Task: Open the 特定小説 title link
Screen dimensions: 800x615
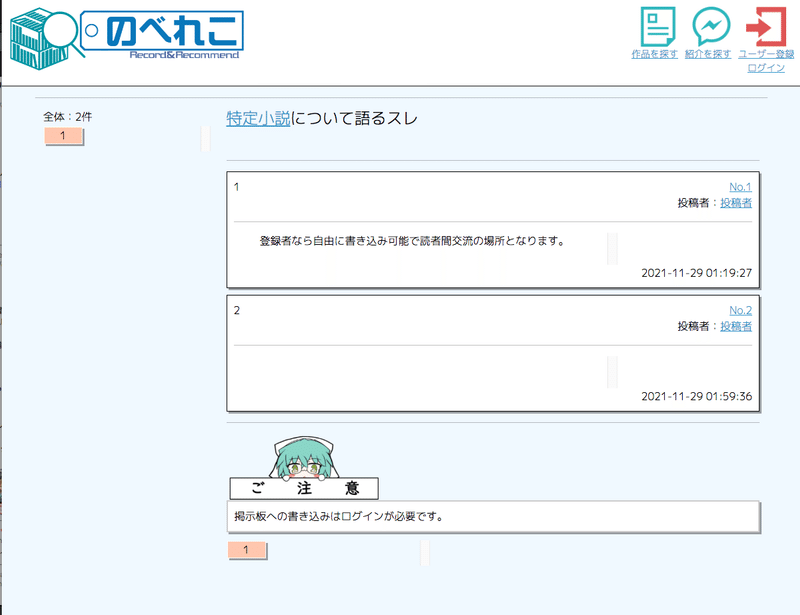Action: click(x=258, y=118)
